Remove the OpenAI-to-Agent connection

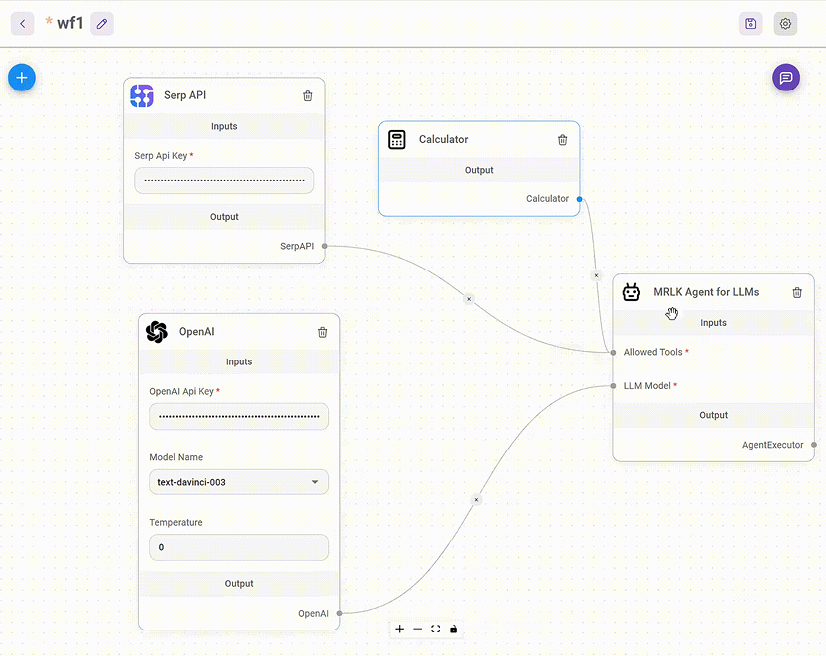click(x=476, y=499)
